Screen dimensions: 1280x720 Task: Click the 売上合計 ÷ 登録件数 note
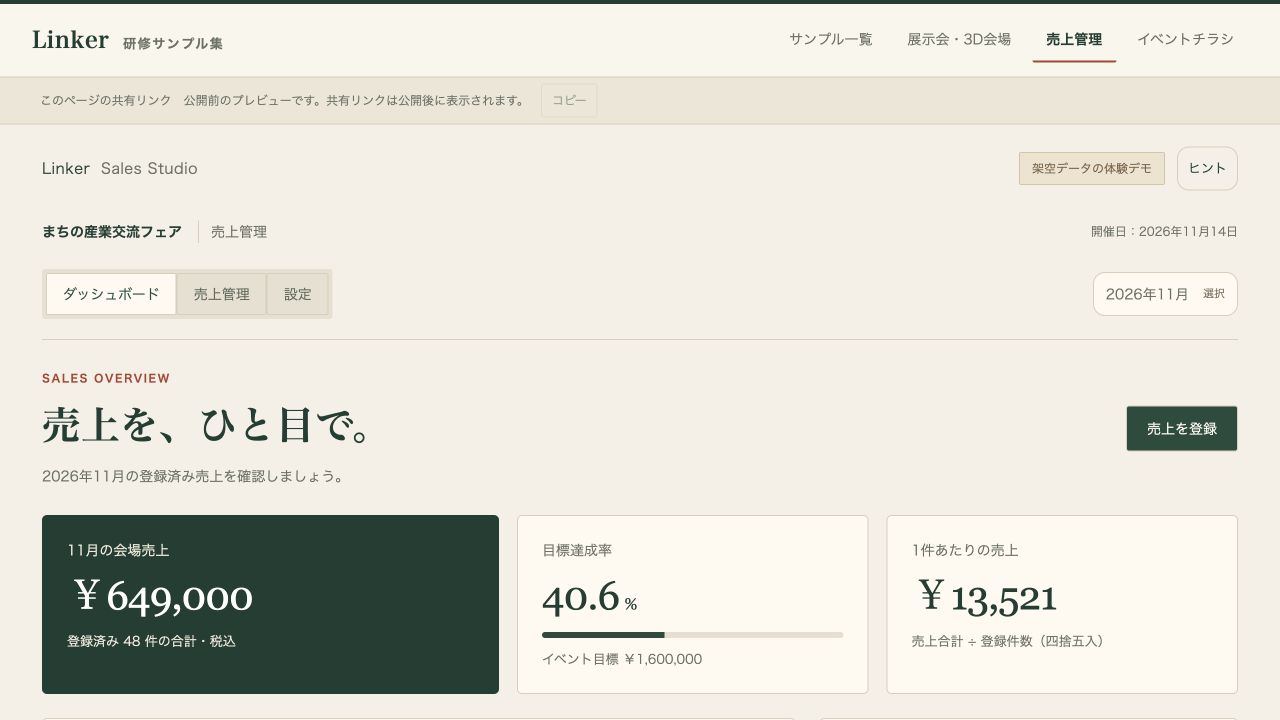coord(1008,641)
